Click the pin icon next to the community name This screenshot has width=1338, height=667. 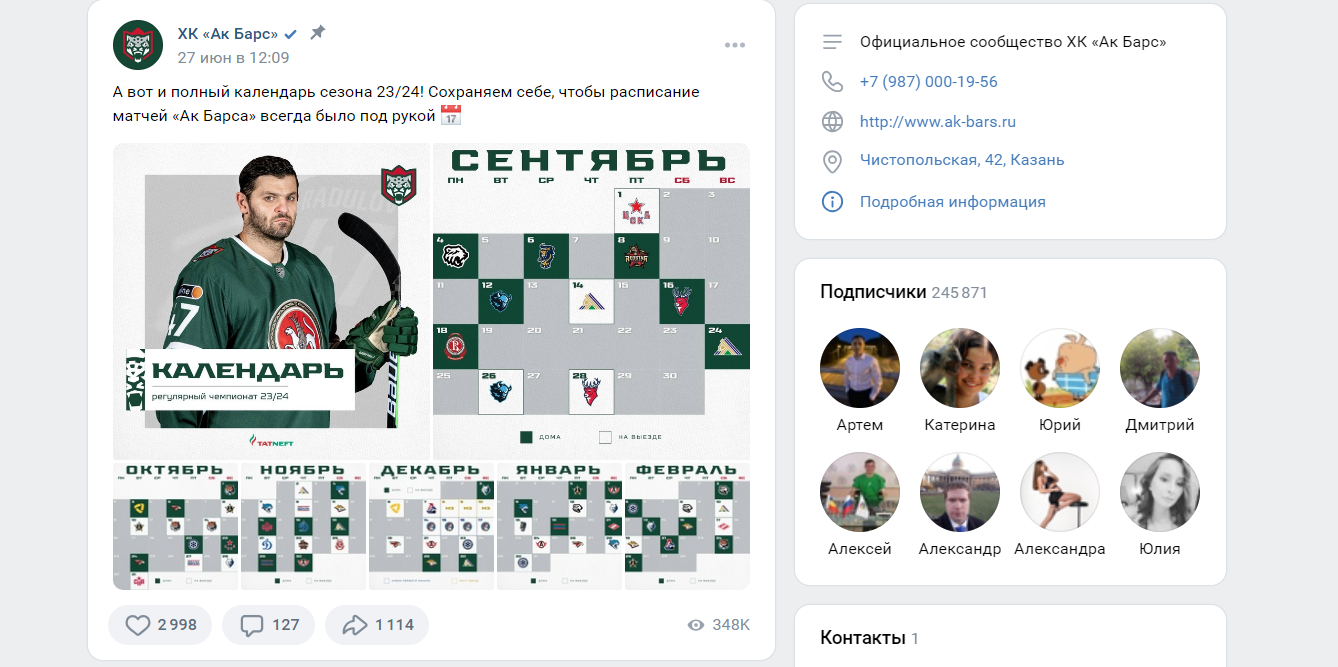(x=317, y=33)
